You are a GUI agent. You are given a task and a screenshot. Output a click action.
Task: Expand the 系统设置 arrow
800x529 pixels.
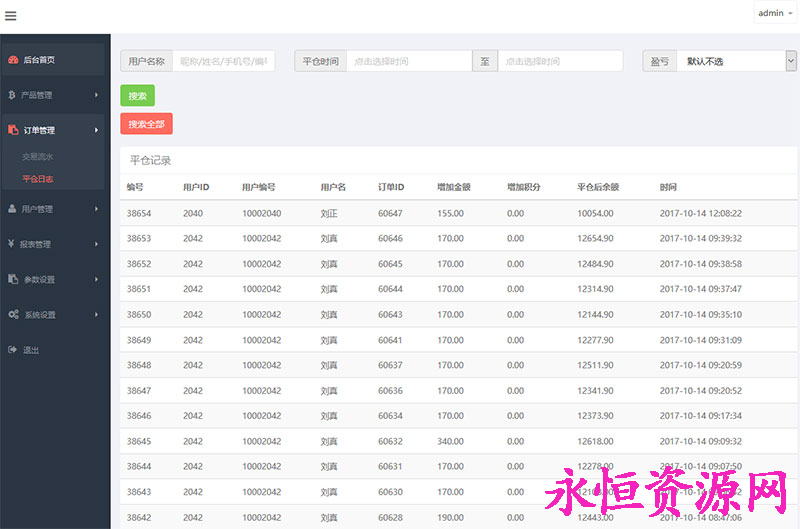[x=96, y=314]
